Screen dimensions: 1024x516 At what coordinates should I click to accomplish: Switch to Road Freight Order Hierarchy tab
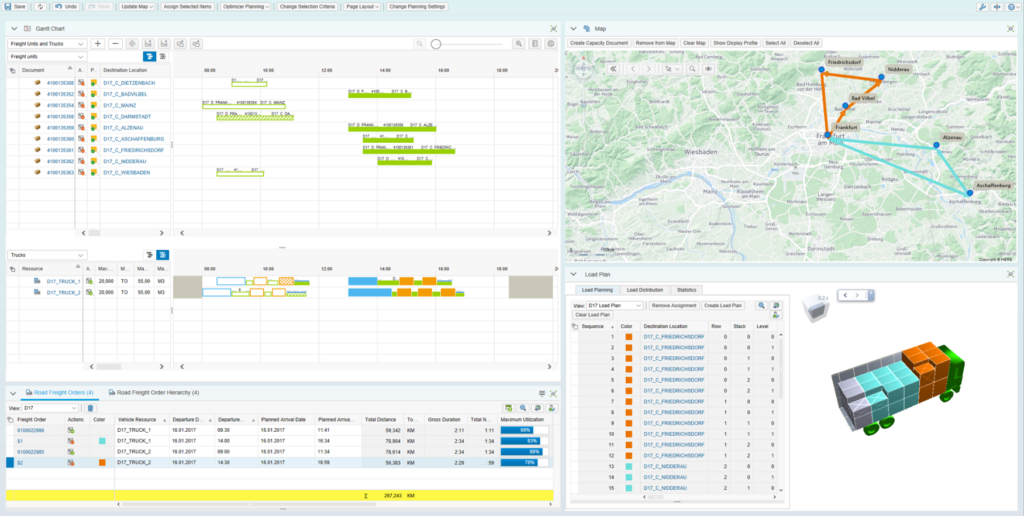(154, 393)
